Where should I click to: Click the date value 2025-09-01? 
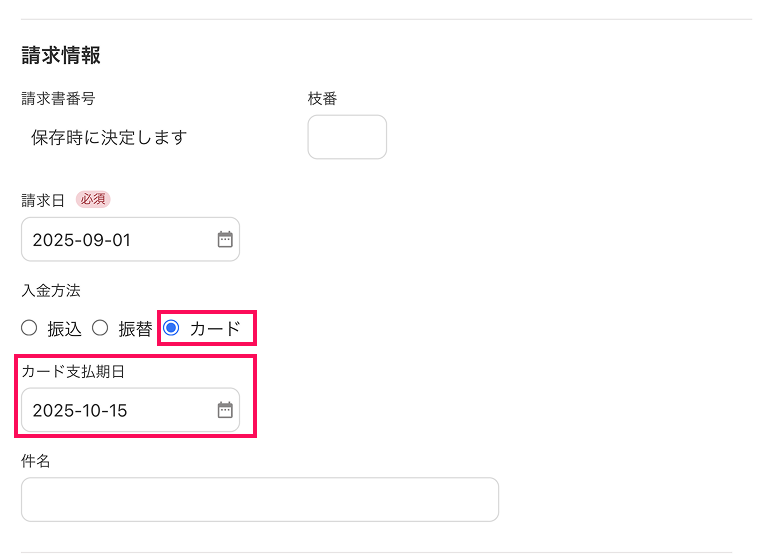(x=81, y=240)
